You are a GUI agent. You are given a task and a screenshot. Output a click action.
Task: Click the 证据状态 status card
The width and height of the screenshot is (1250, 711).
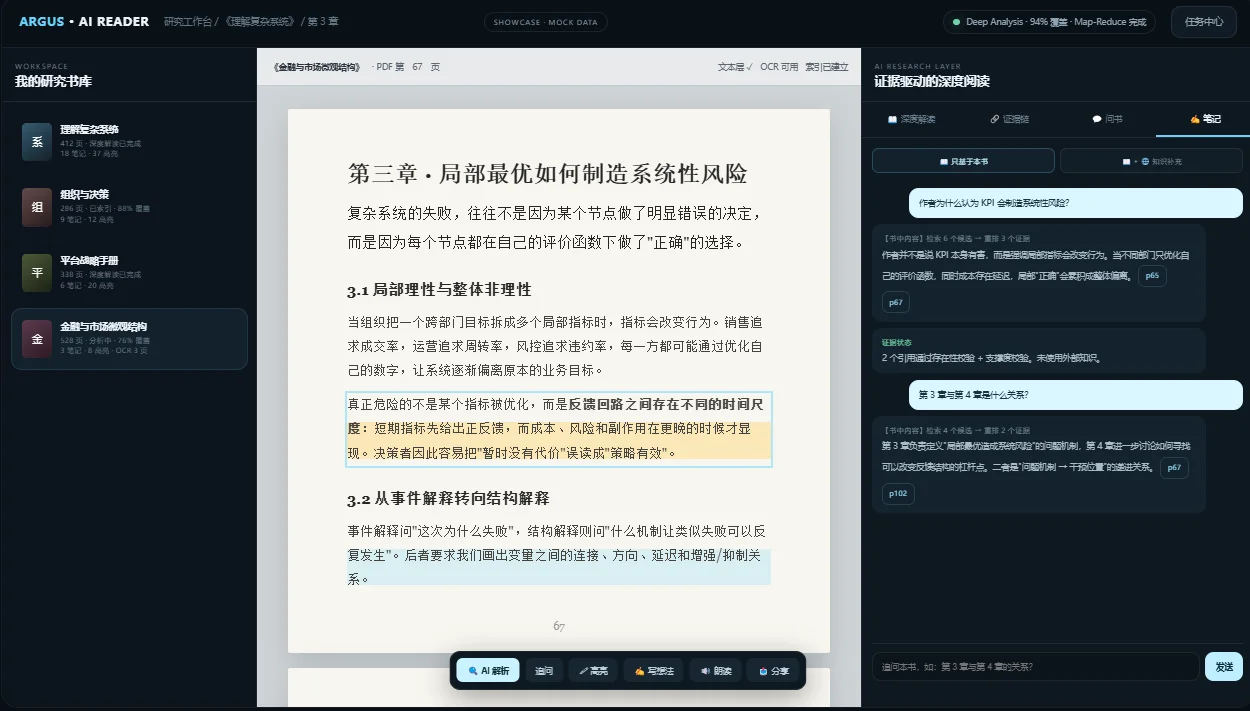pyautogui.click(x=1039, y=351)
